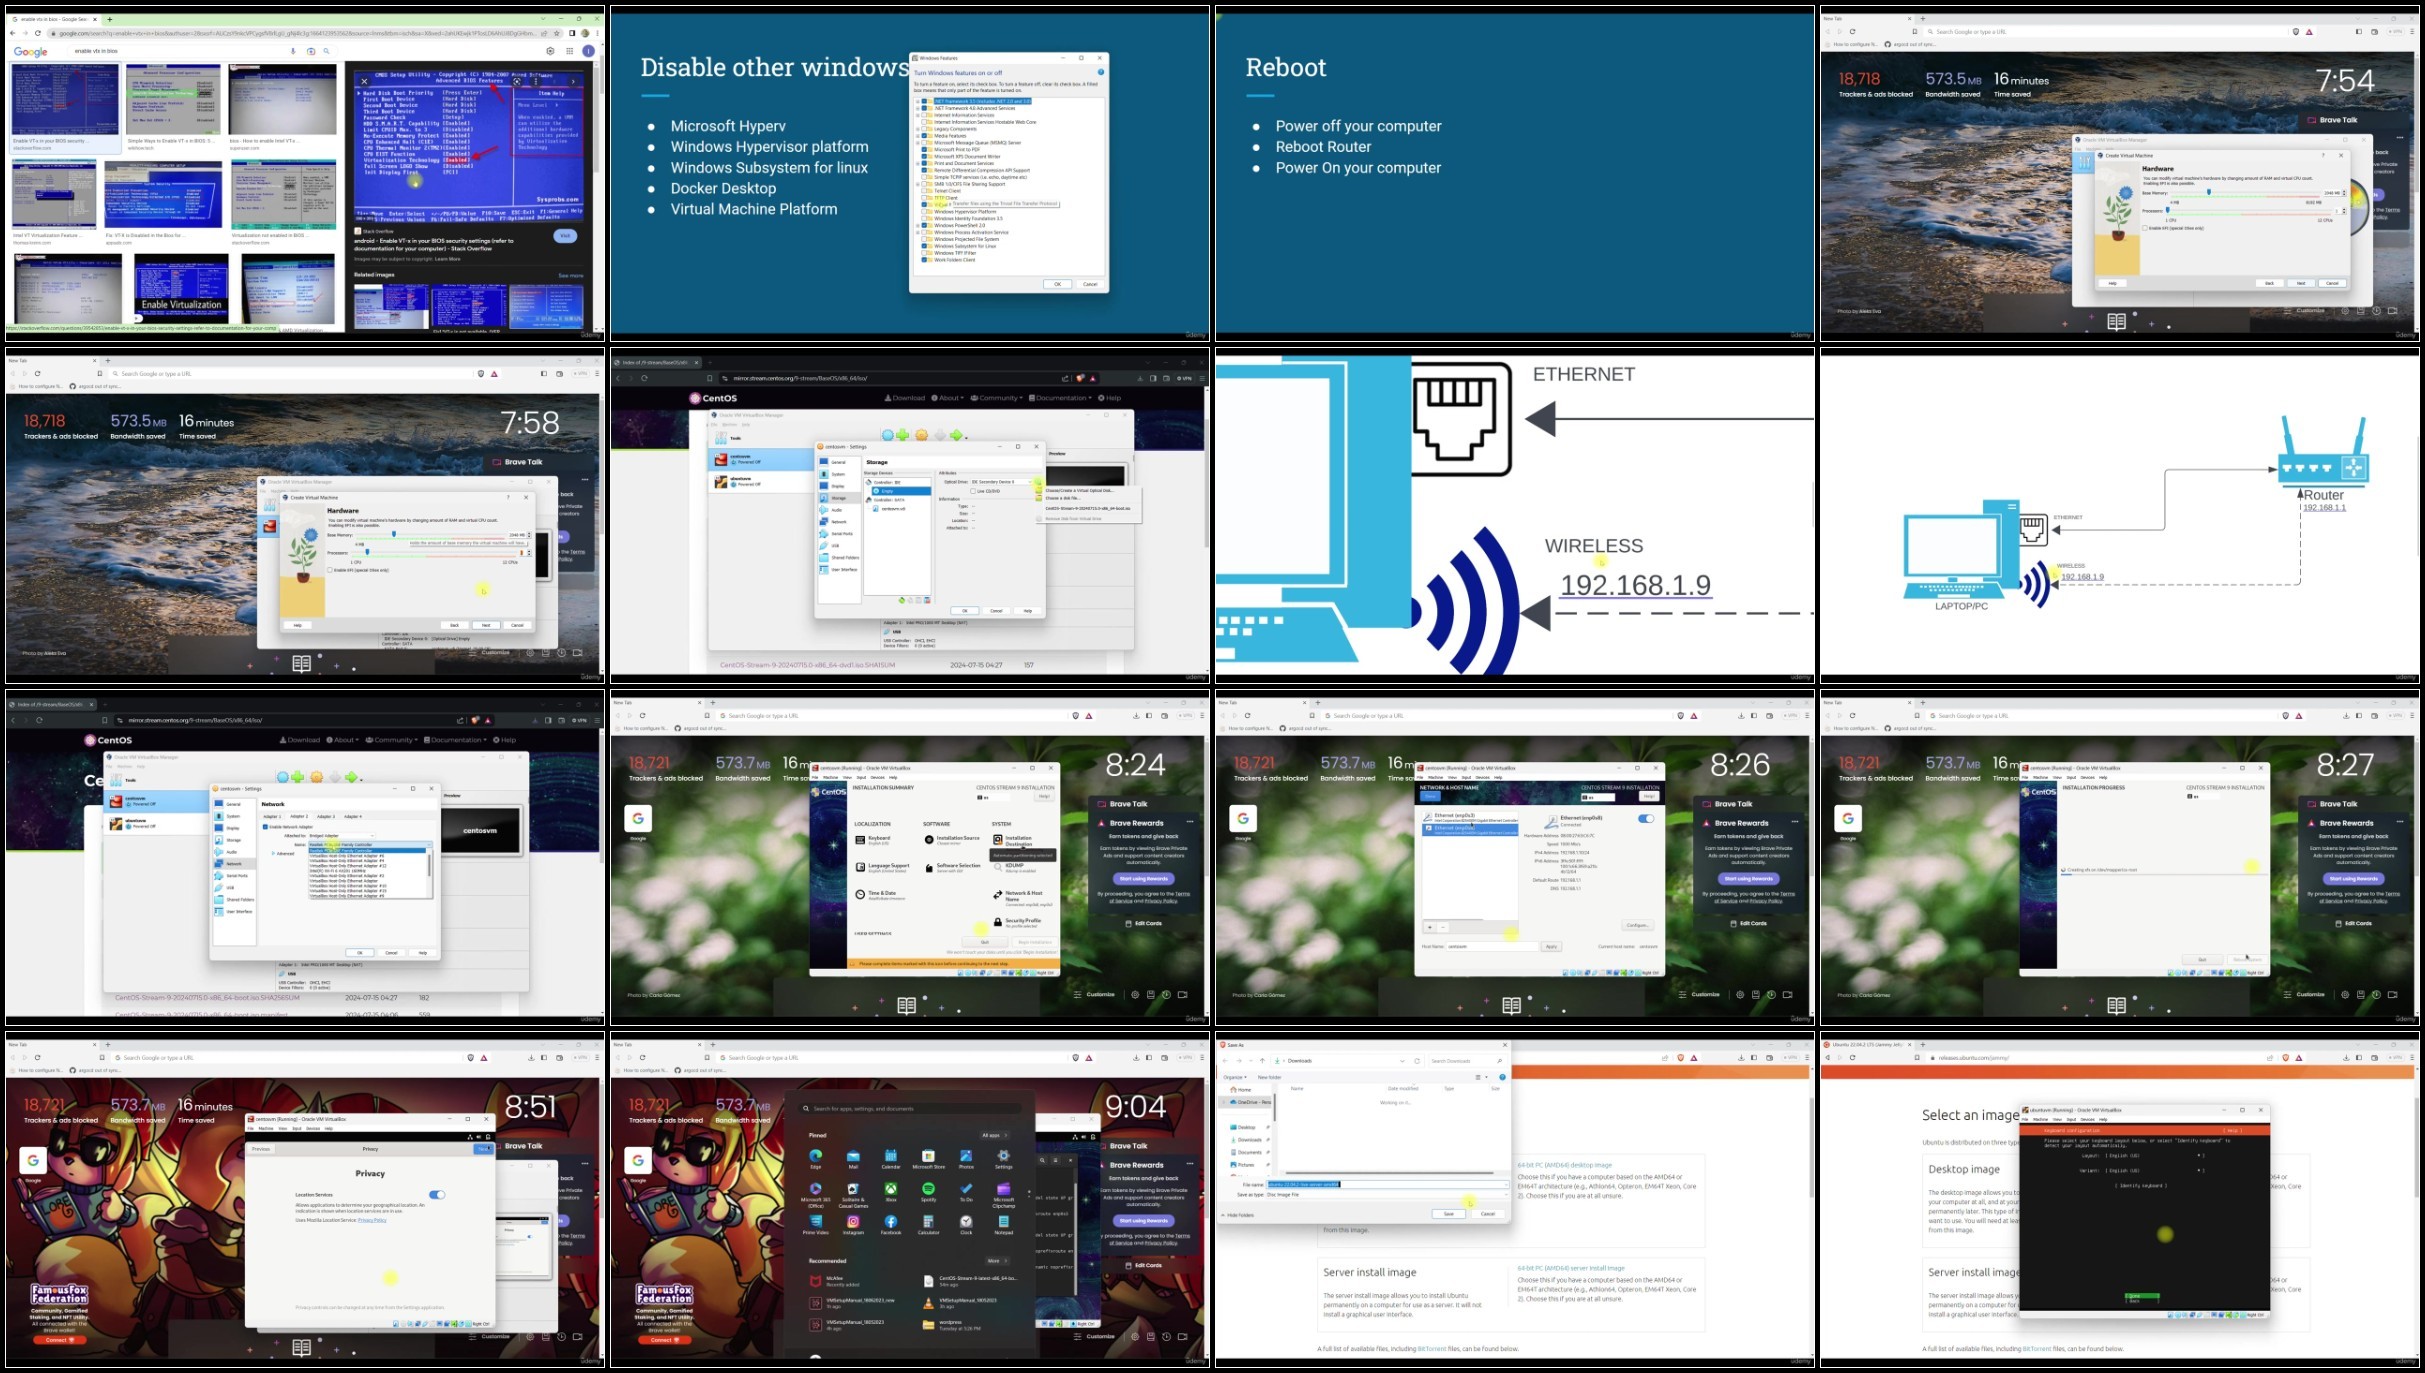This screenshot has width=2425, height=1373.
Task: Open Microsoft Store from the Start menu
Action: coord(928,1159)
